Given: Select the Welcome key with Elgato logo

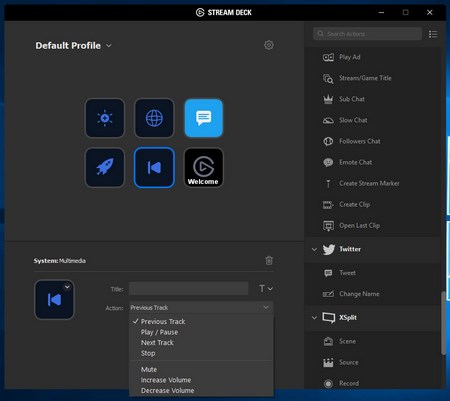Looking at the screenshot, I should [x=204, y=167].
